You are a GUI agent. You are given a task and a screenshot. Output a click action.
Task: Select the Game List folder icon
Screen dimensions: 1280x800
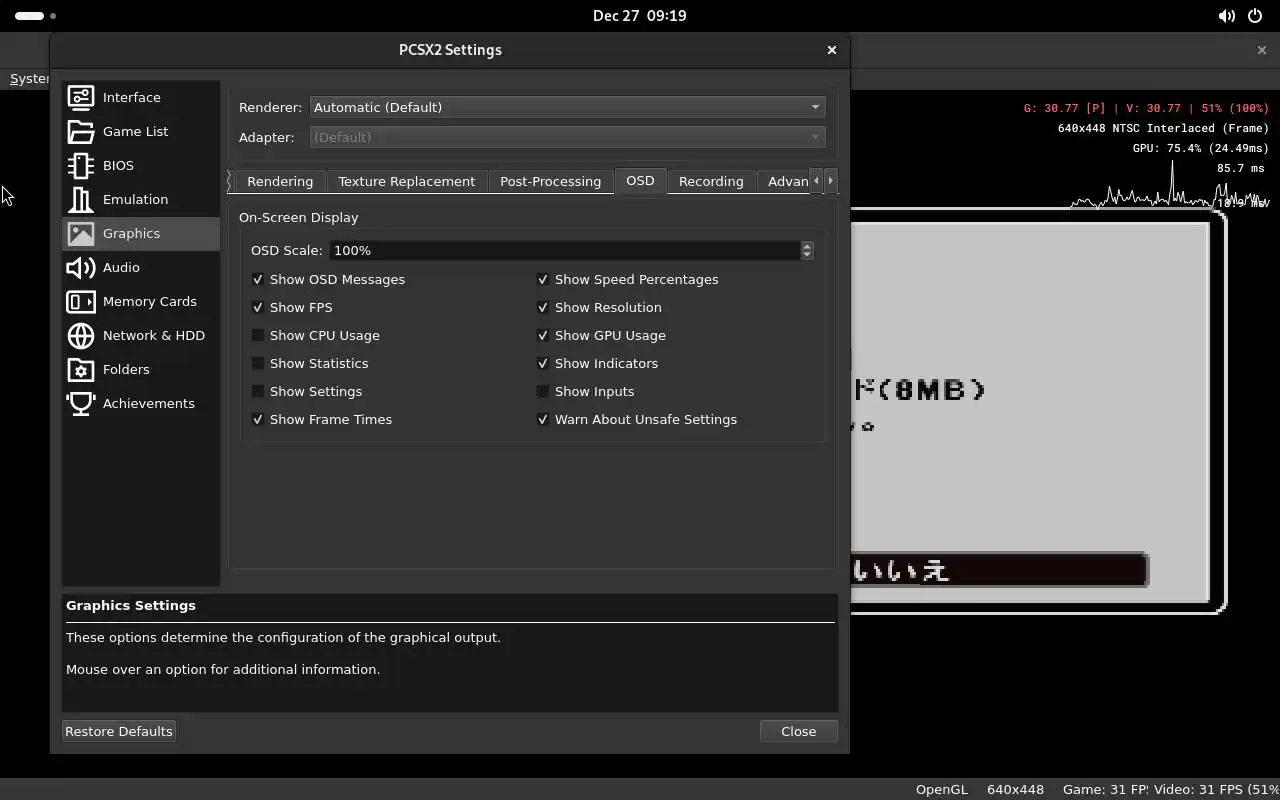[x=81, y=131]
